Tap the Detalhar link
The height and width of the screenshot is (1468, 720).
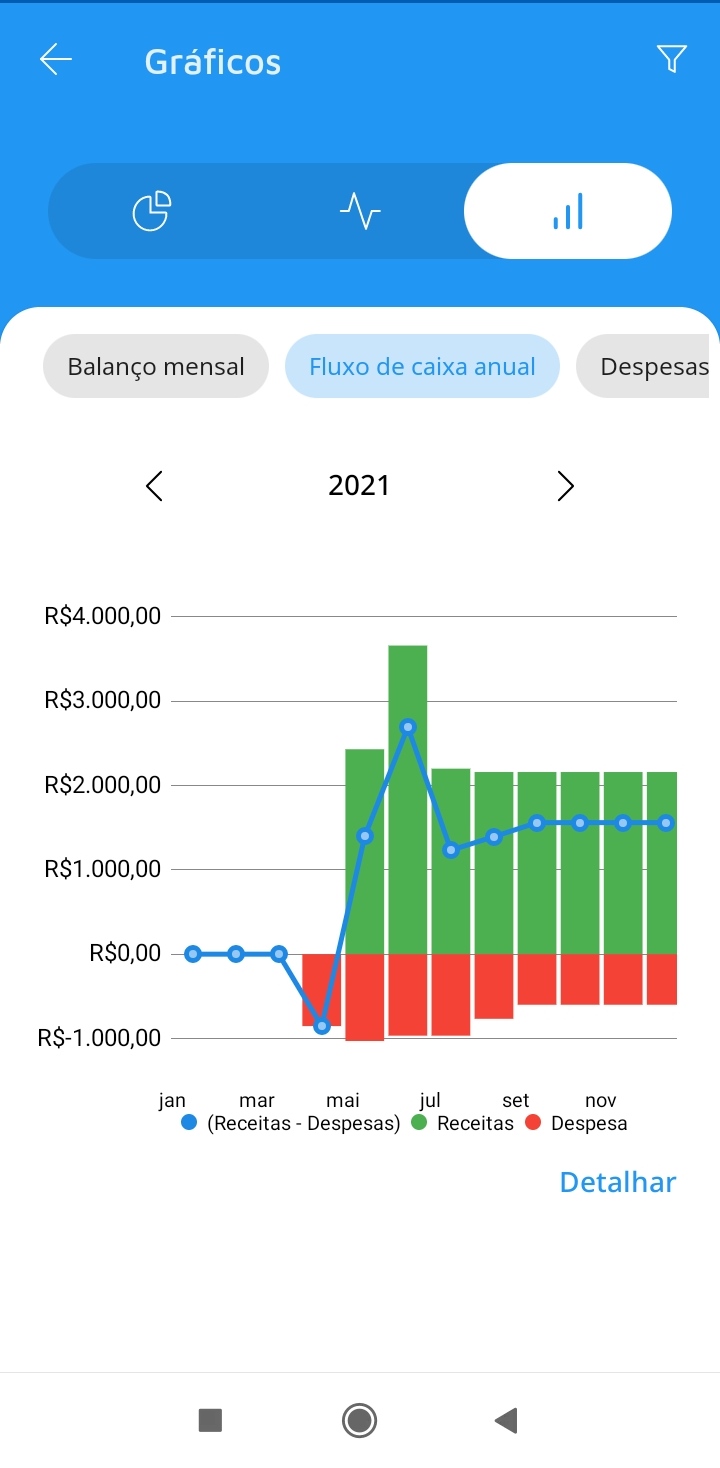[x=618, y=1182]
